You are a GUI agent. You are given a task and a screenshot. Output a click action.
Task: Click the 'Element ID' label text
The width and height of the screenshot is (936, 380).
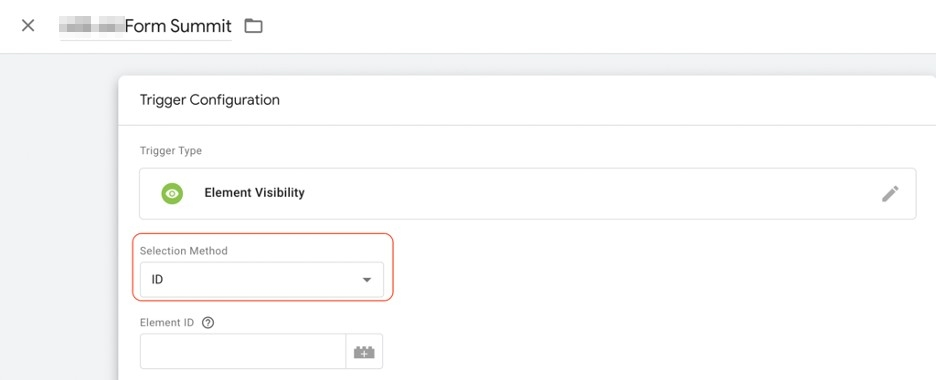pyautogui.click(x=167, y=323)
